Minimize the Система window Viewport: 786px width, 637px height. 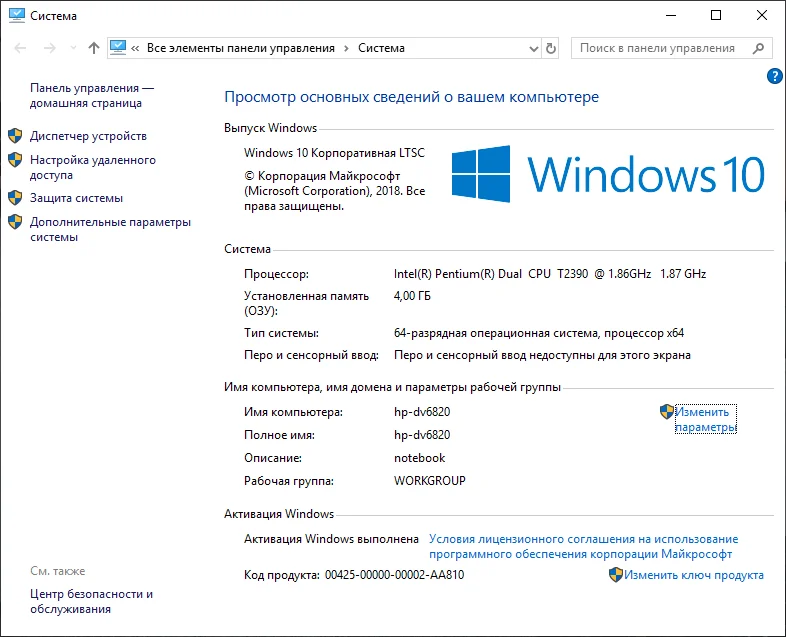(671, 16)
